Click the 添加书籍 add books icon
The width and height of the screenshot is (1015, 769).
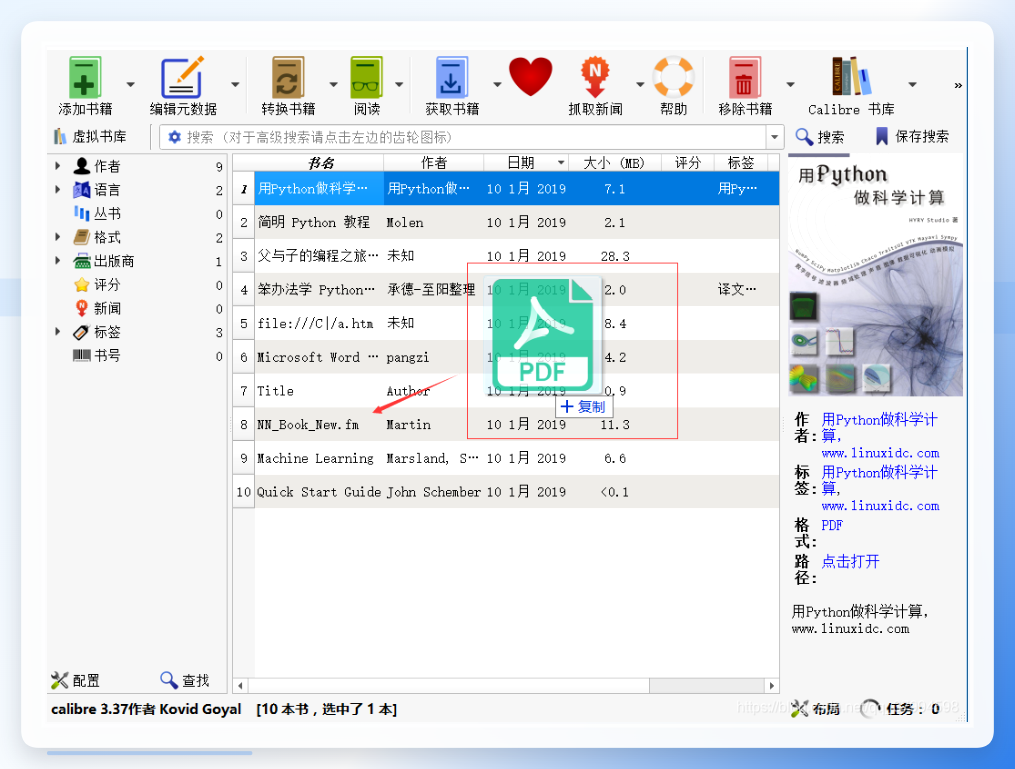coord(85,78)
